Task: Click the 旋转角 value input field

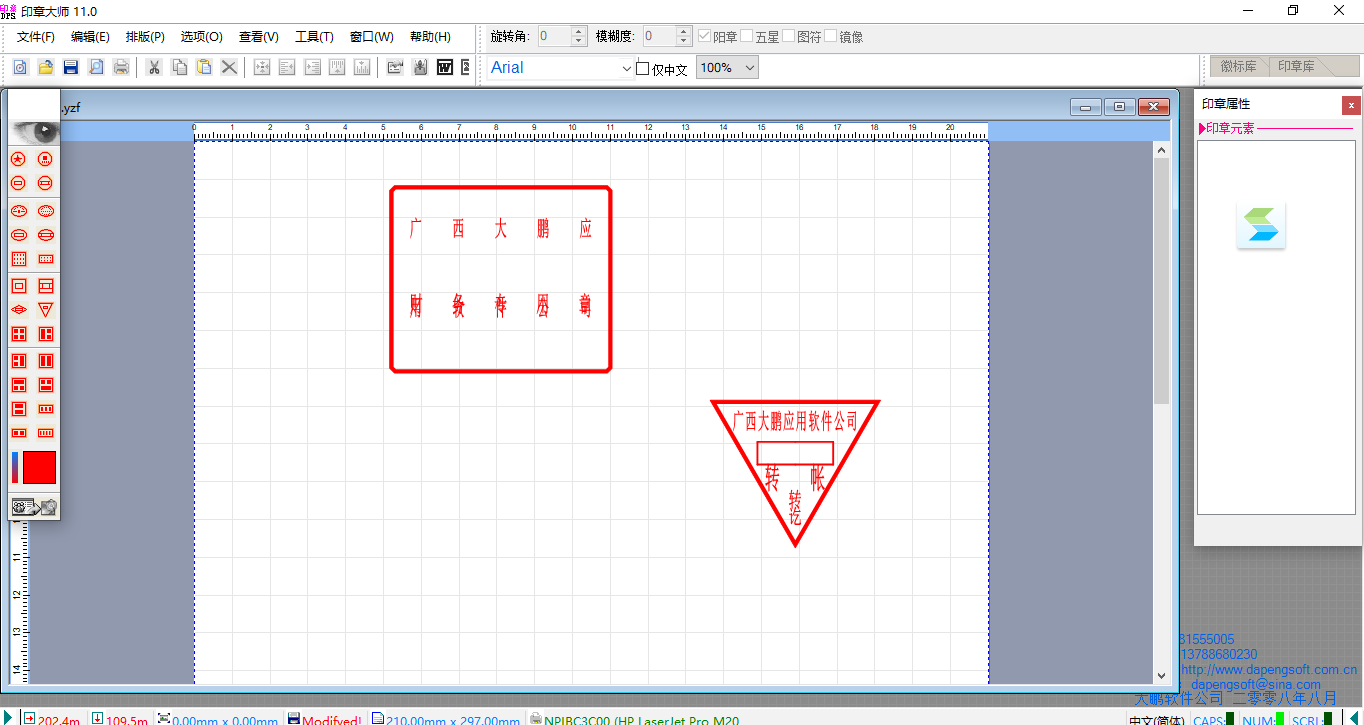Action: coord(555,36)
